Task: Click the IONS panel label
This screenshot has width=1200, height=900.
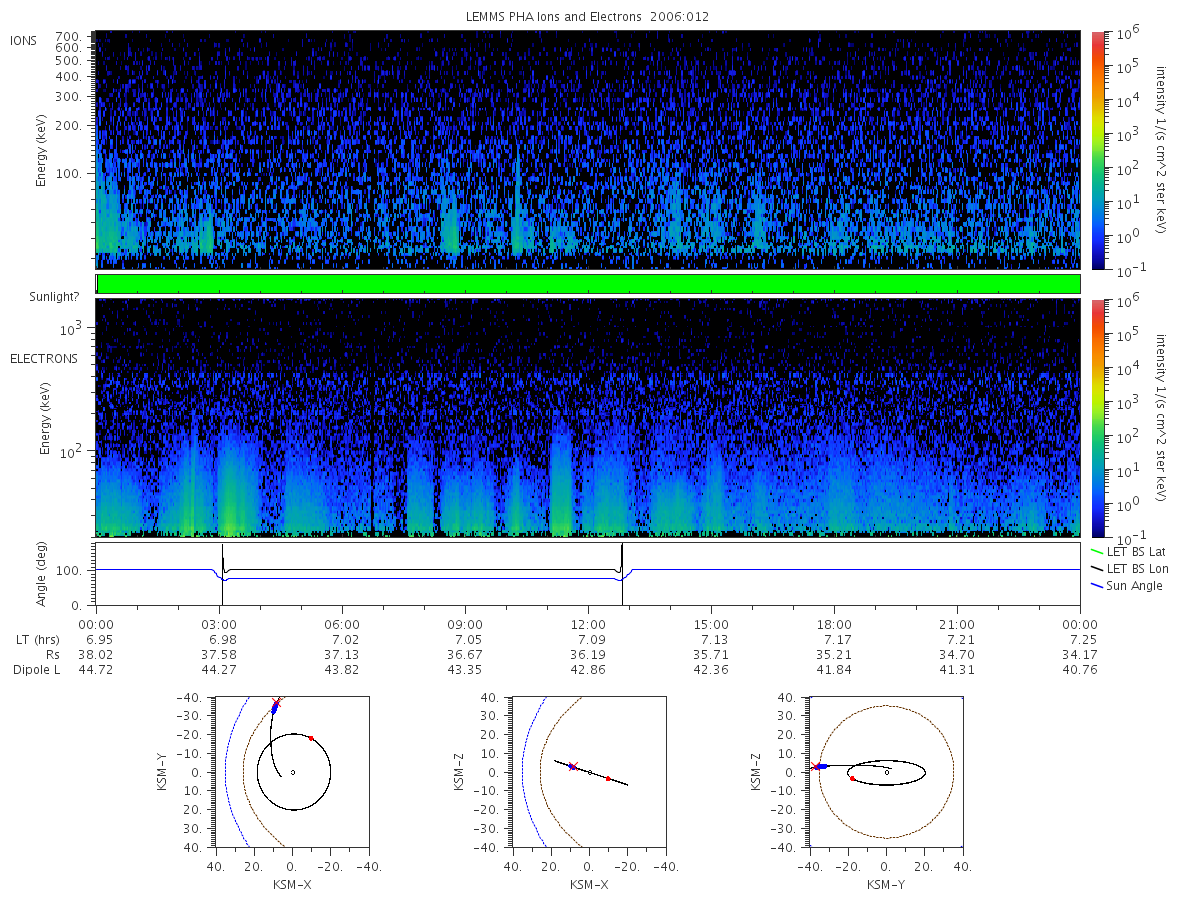Action: [25, 40]
